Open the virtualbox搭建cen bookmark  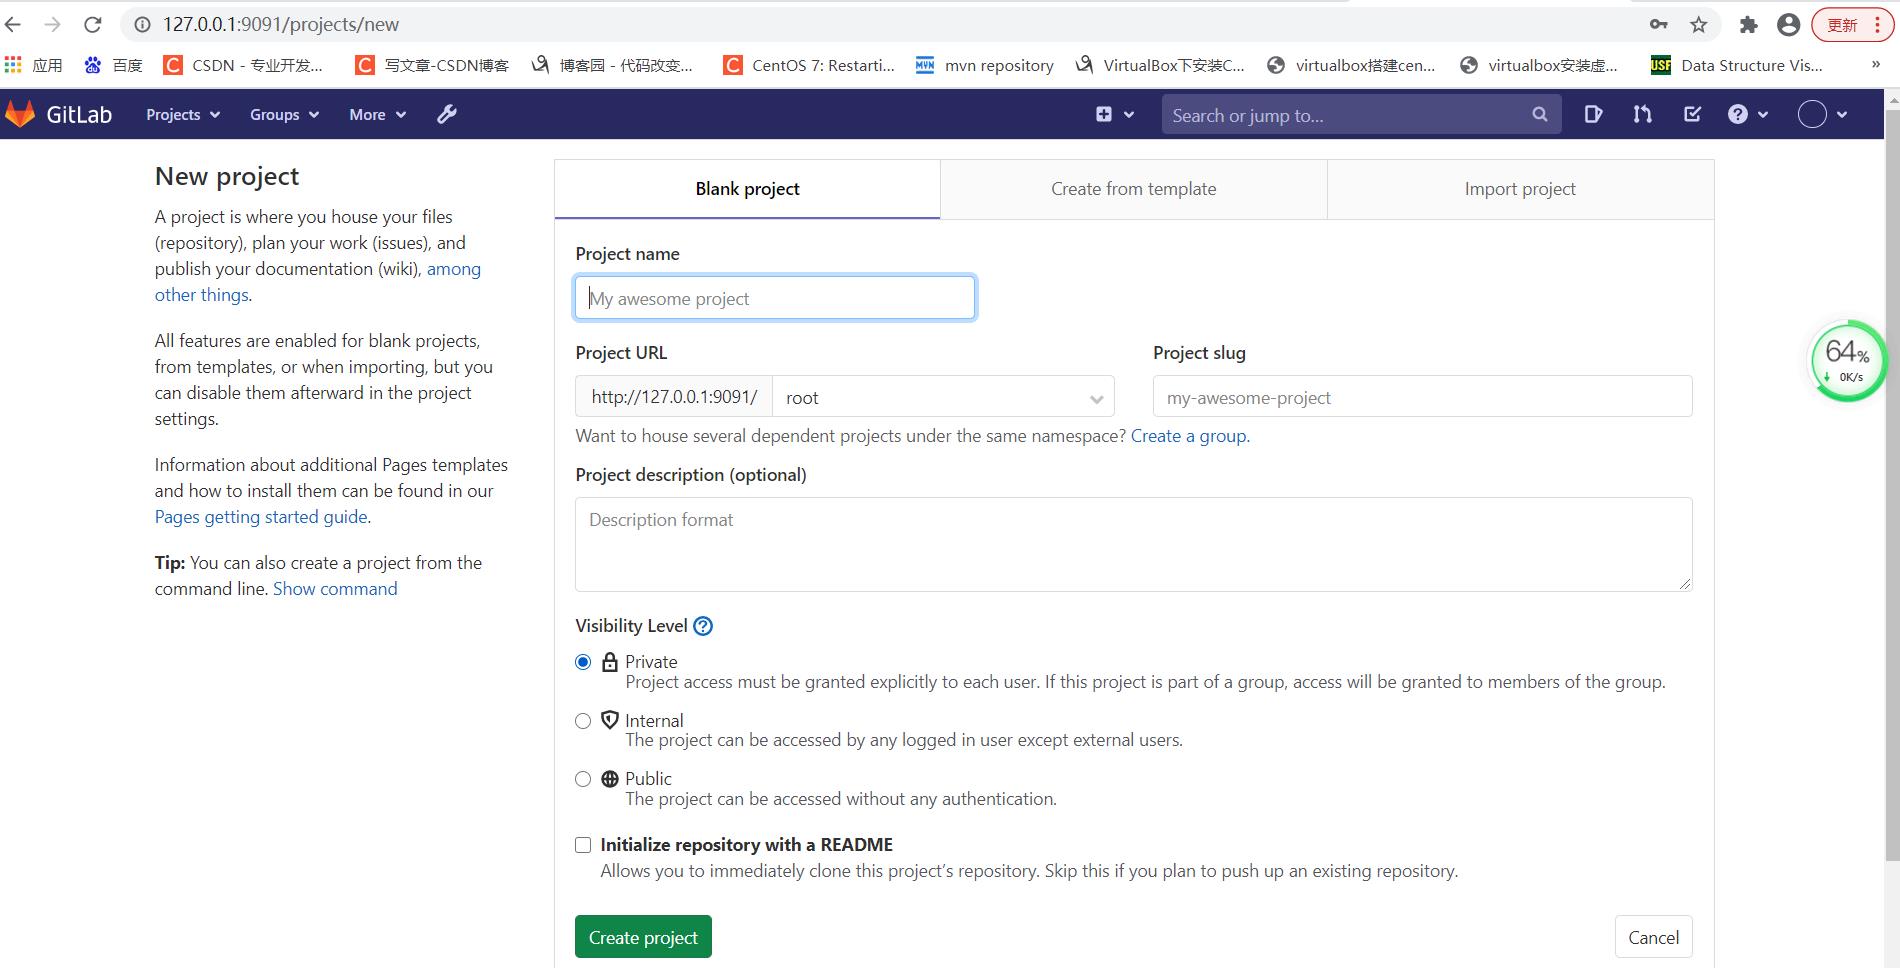[x=1351, y=65]
